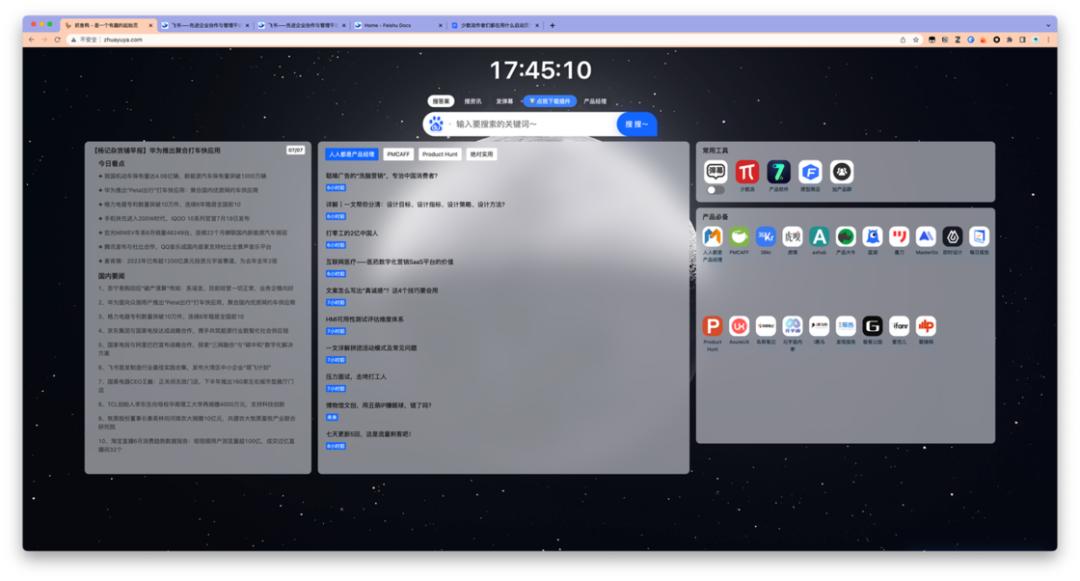The image size is (1080, 581).
Task: Open Baidu search engine selector
Action: (436, 124)
